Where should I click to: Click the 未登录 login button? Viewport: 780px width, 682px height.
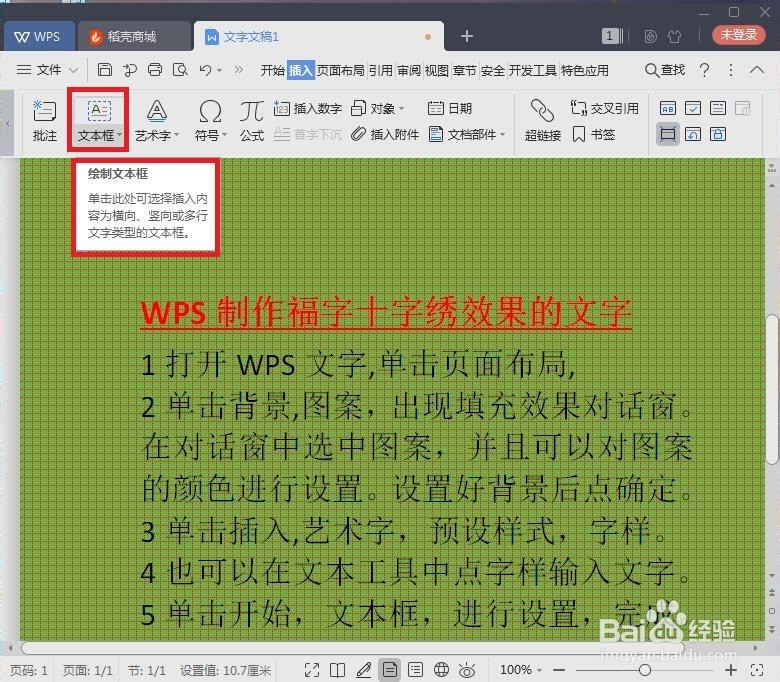click(739, 35)
